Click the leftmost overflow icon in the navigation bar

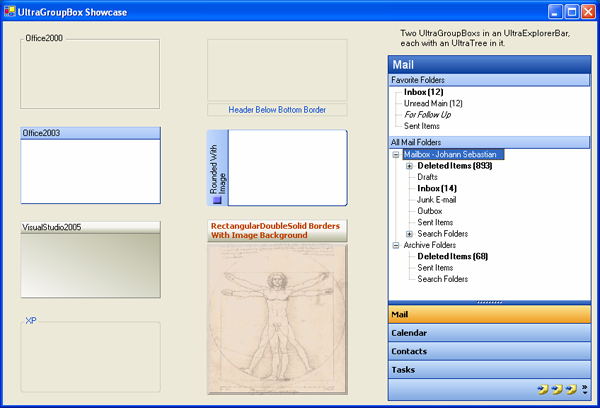(x=543, y=389)
